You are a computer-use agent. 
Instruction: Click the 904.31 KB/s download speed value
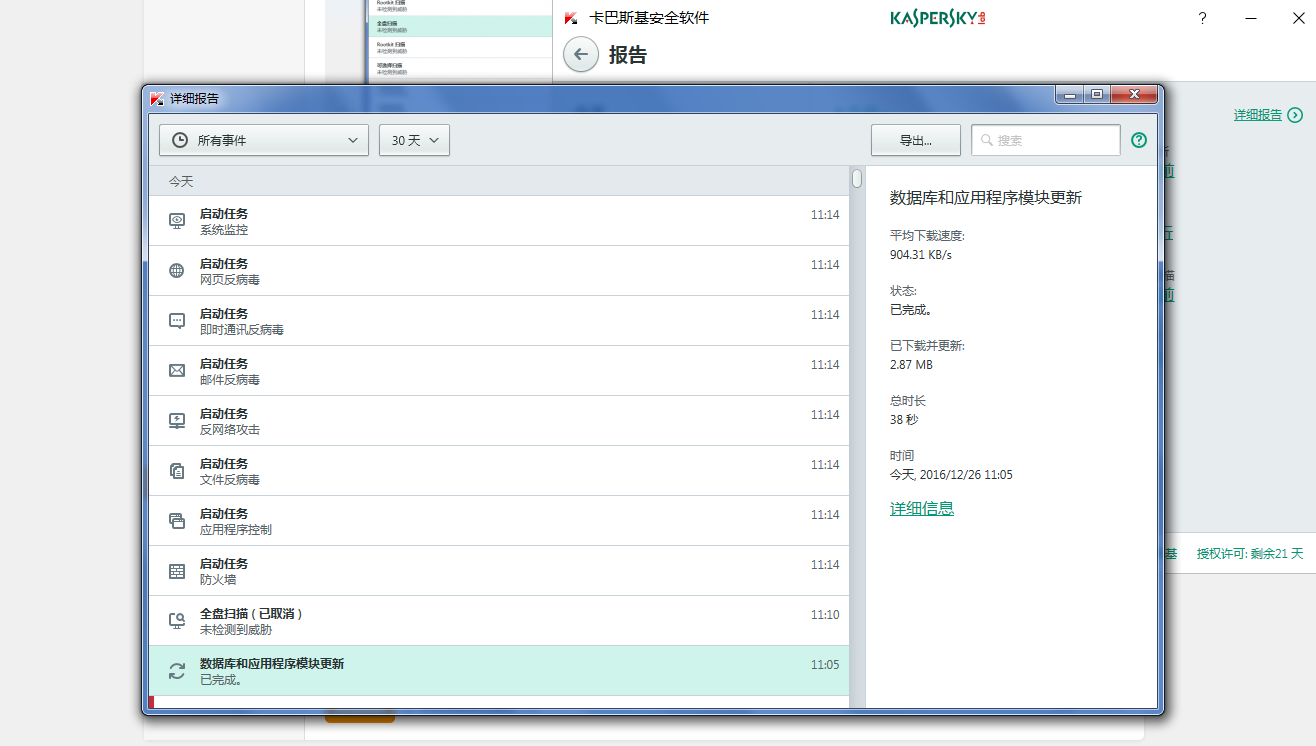click(921, 255)
